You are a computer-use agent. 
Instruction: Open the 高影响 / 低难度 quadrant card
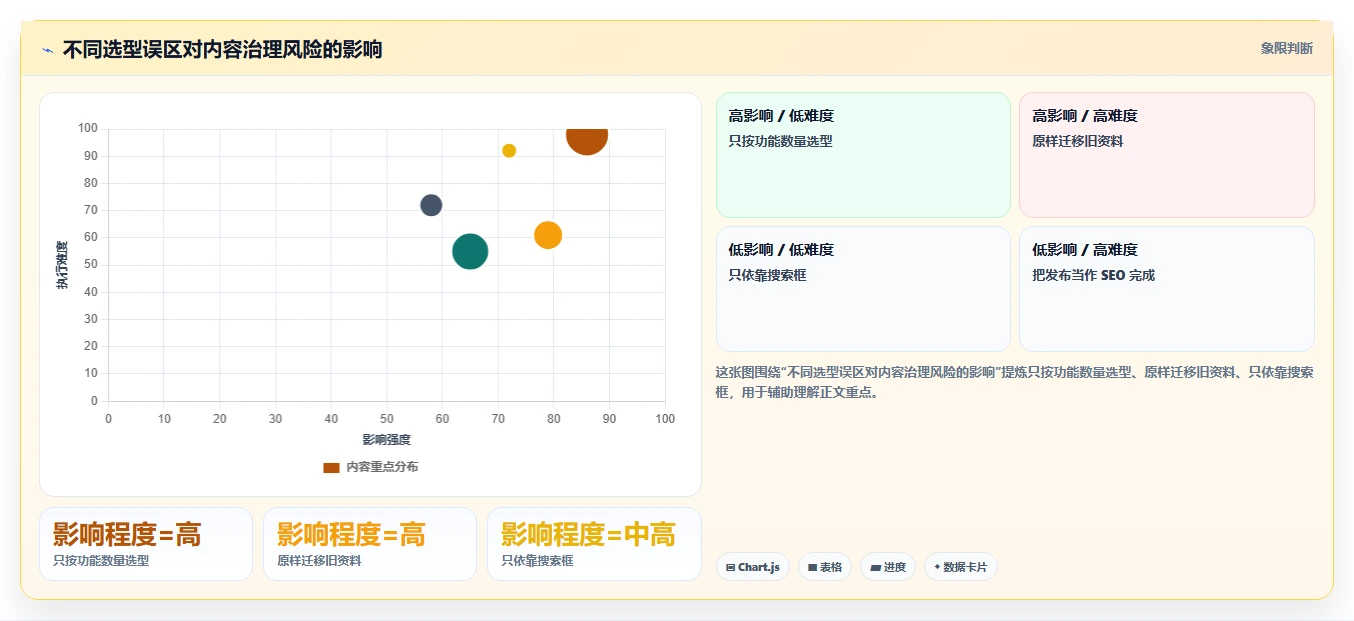pyautogui.click(x=864, y=155)
